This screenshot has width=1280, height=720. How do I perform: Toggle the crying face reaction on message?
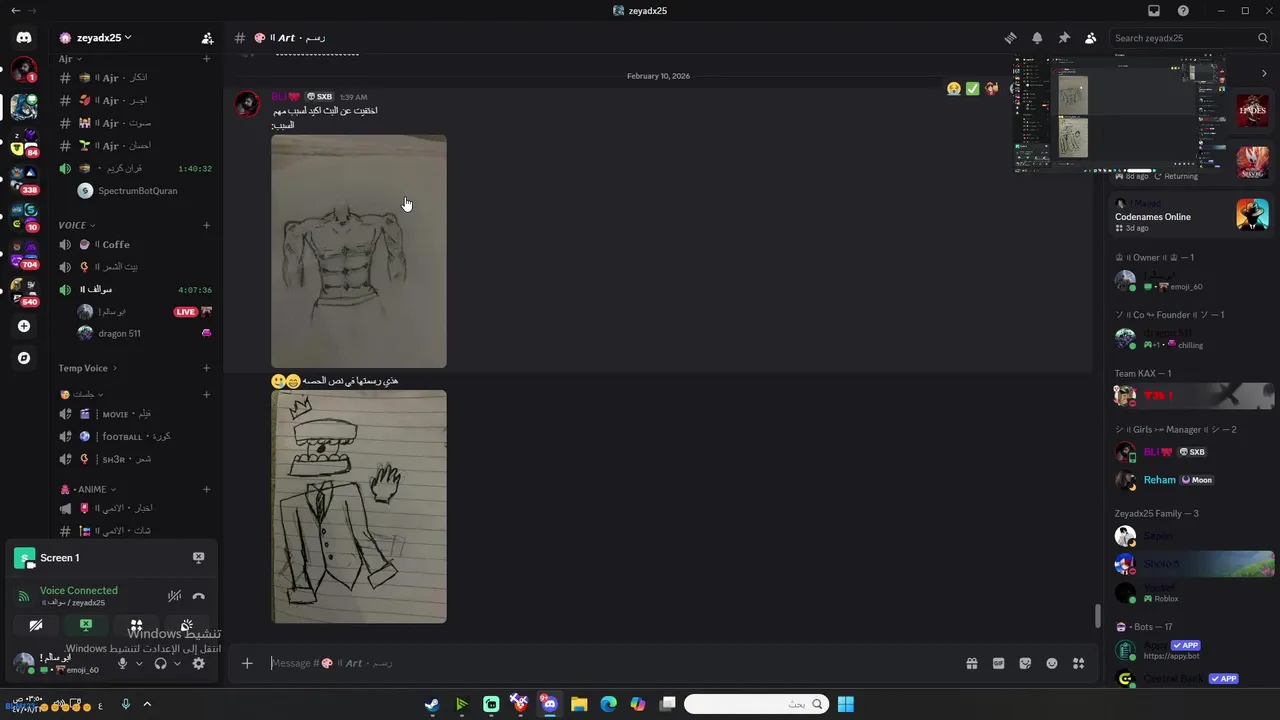coord(954,89)
